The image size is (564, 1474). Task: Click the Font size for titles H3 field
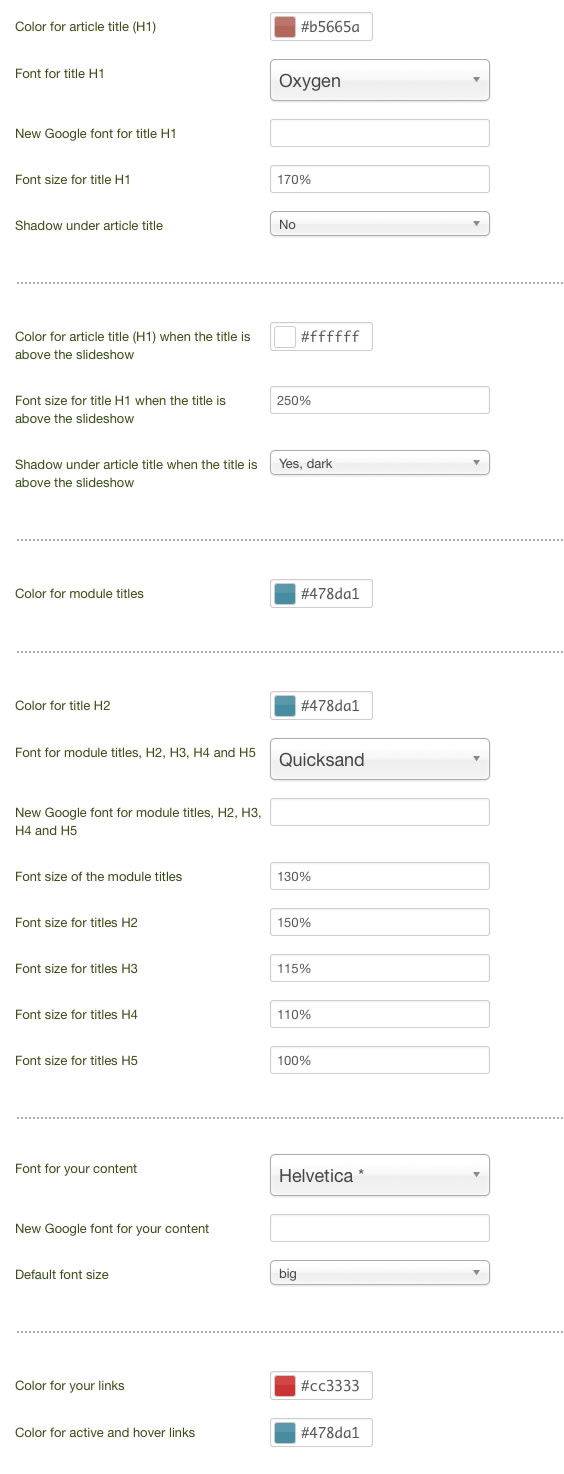380,968
